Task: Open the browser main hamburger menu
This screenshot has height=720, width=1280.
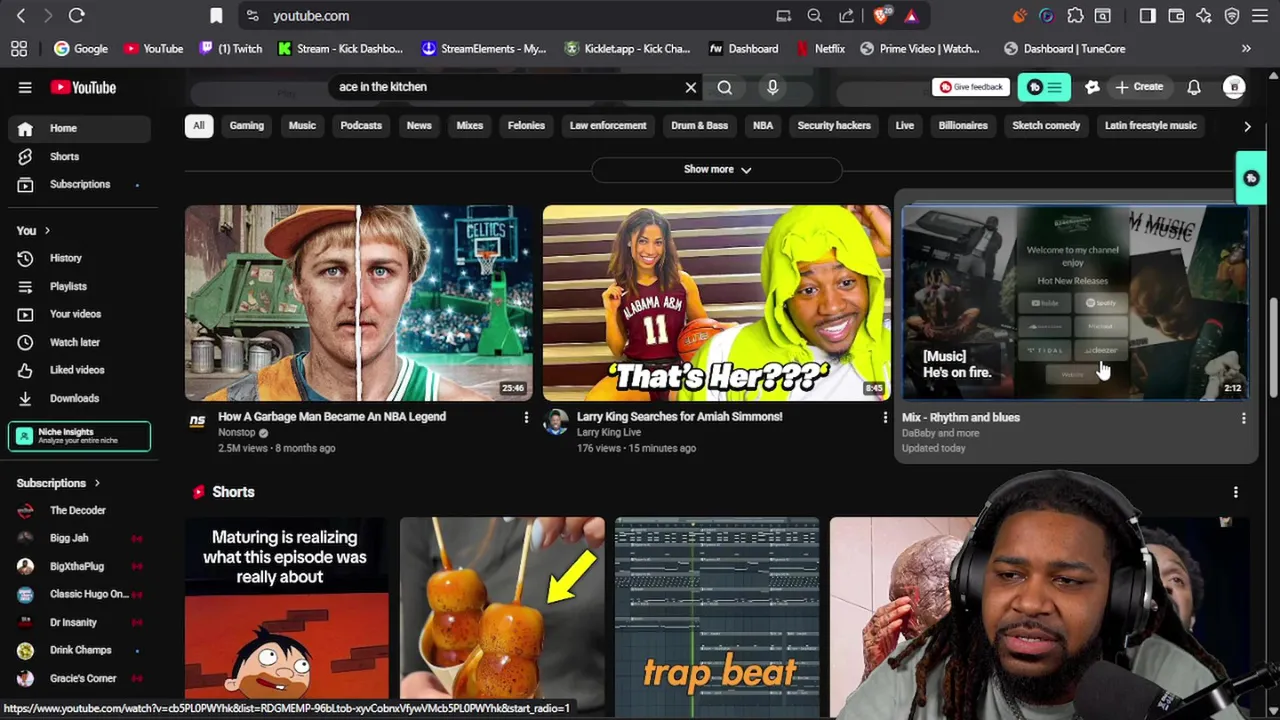Action: coord(1260,16)
